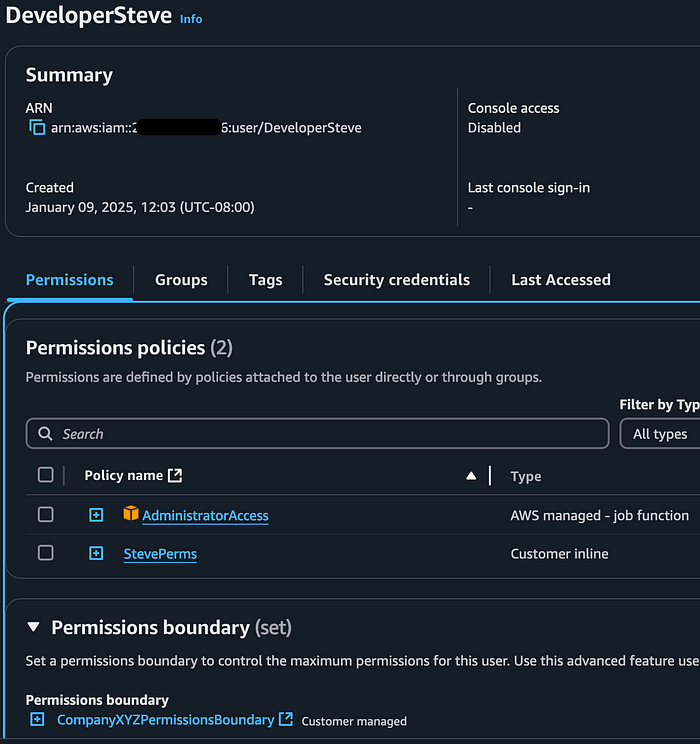
Task: Collapse the Permissions boundary section
Action: tap(33, 627)
